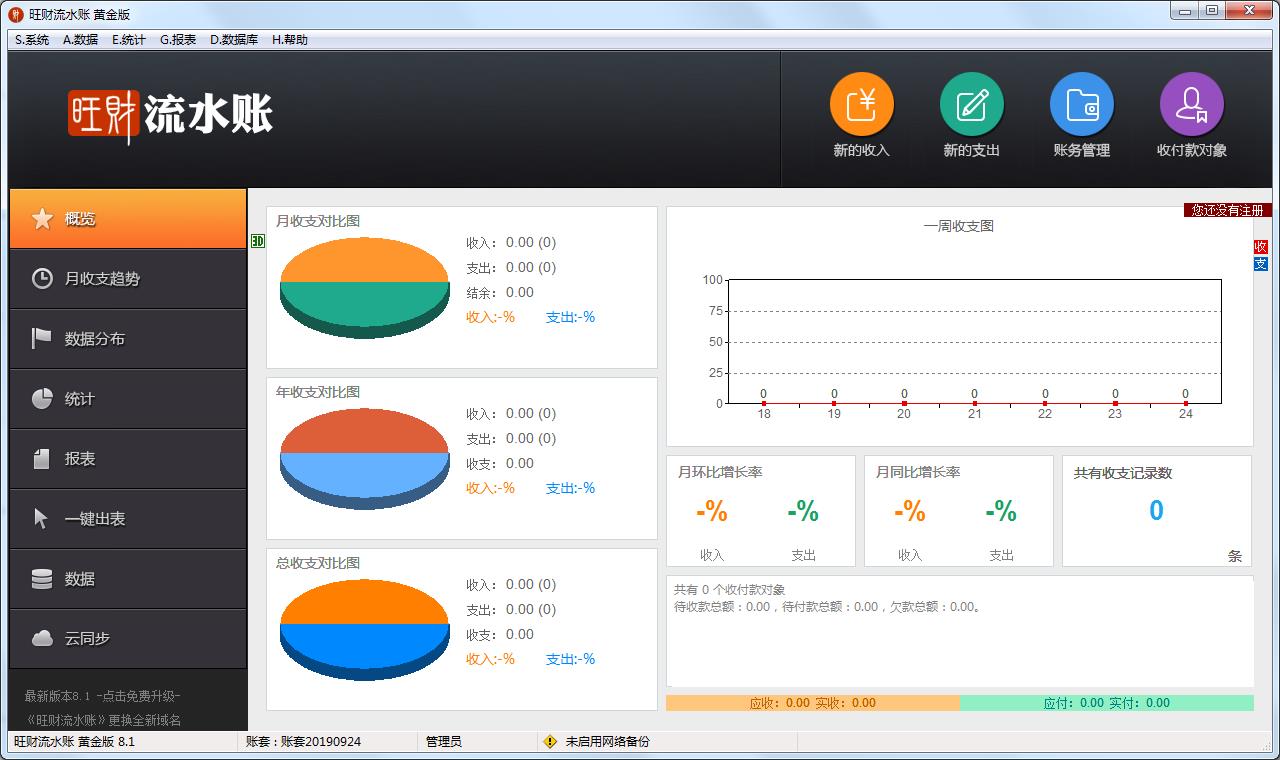1280x760 pixels.
Task: Click the 旺财流水账 logo
Action: click(170, 115)
